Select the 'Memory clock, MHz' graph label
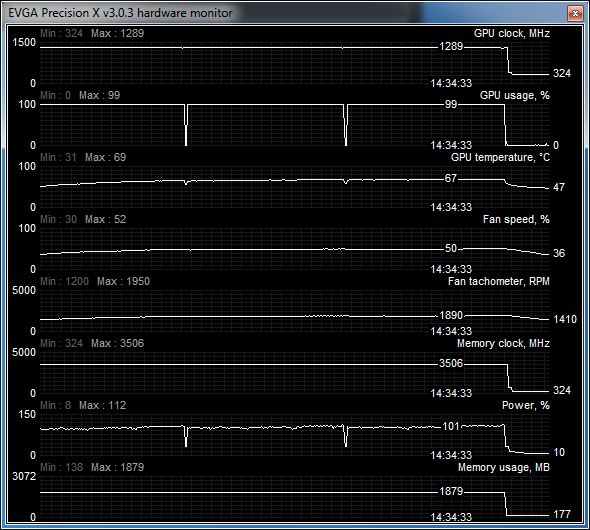This screenshot has width=590, height=530. point(503,344)
